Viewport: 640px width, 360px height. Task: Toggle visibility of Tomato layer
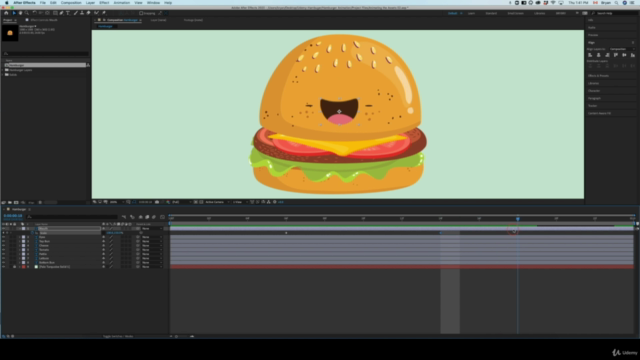pyautogui.click(x=4, y=250)
